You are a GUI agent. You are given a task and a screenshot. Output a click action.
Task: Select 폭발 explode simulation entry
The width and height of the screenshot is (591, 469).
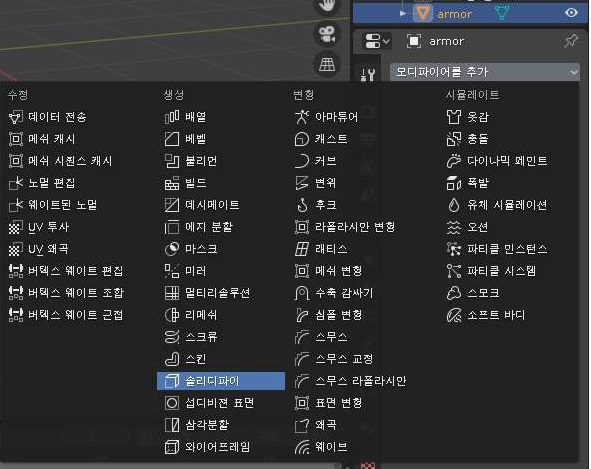(468, 183)
